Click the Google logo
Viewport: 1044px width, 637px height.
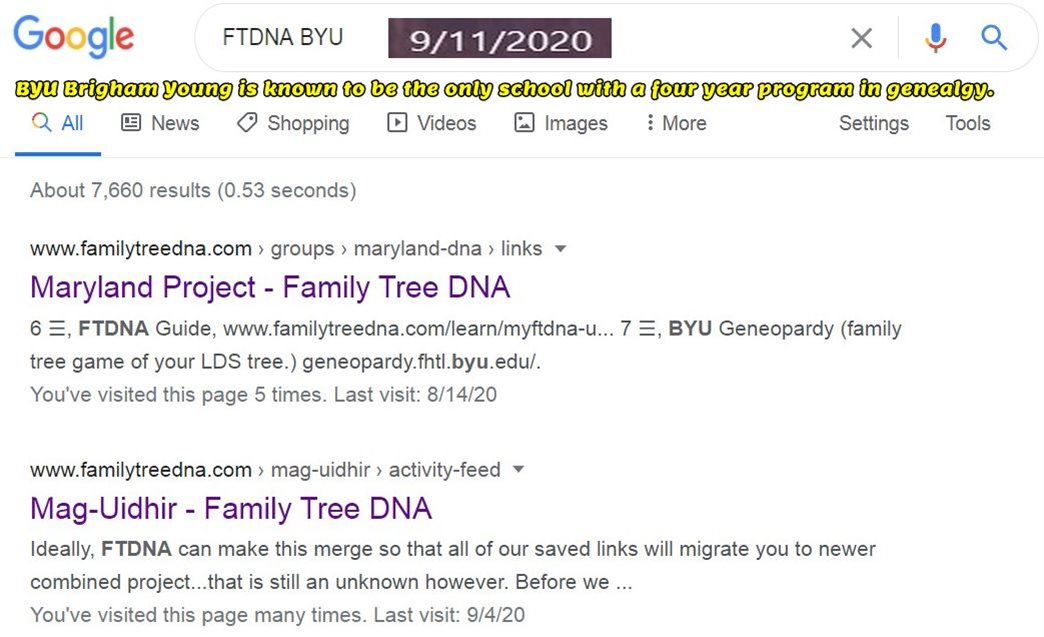point(73,36)
